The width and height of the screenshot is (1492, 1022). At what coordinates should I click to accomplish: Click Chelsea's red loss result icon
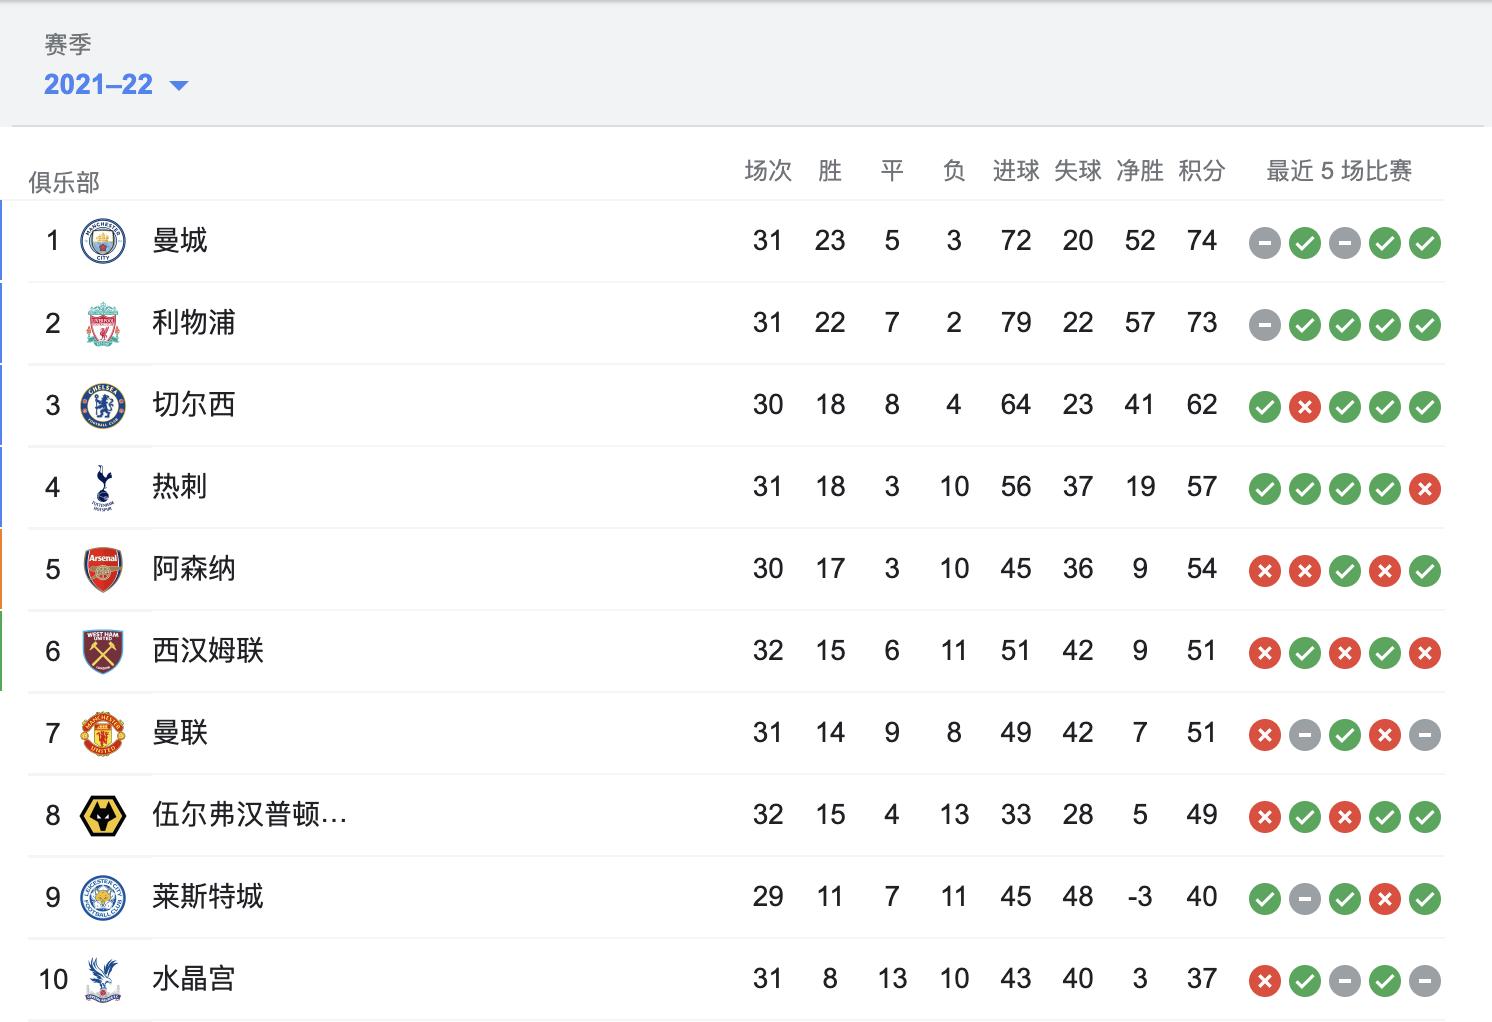[1305, 407]
